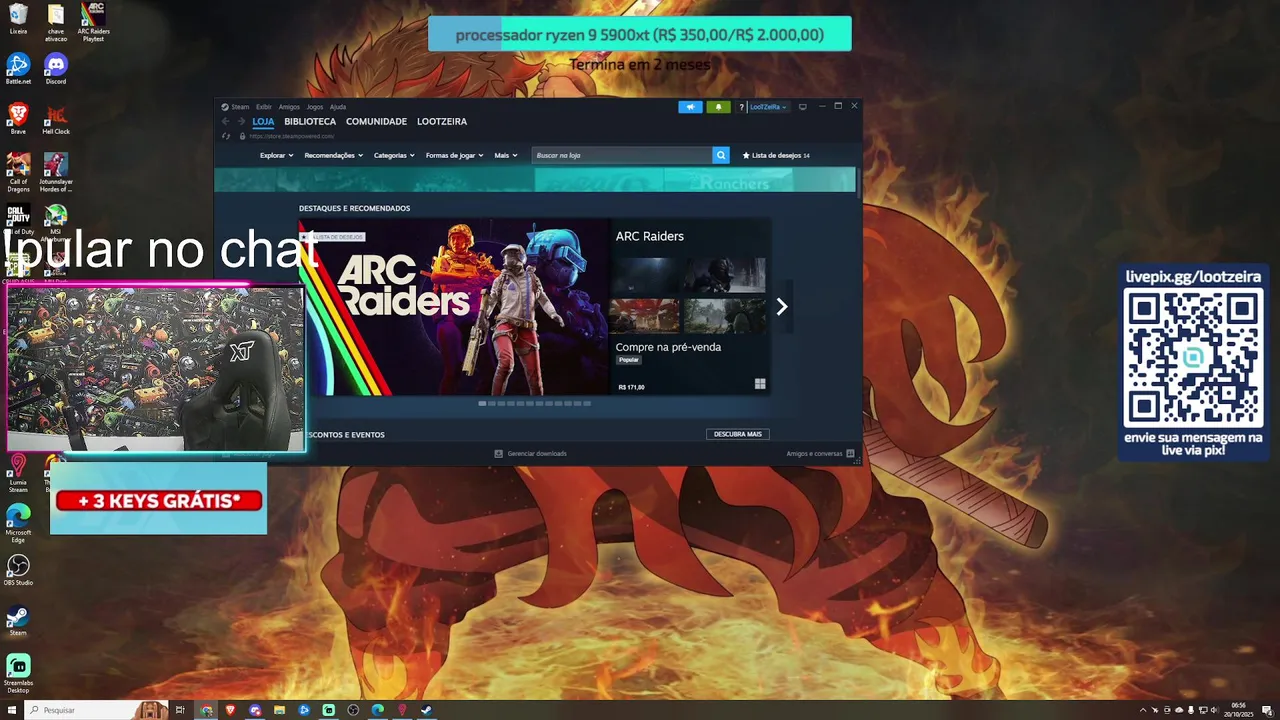Launch OBS Studio from desktop
Viewport: 1280px width, 720px height.
point(18,571)
